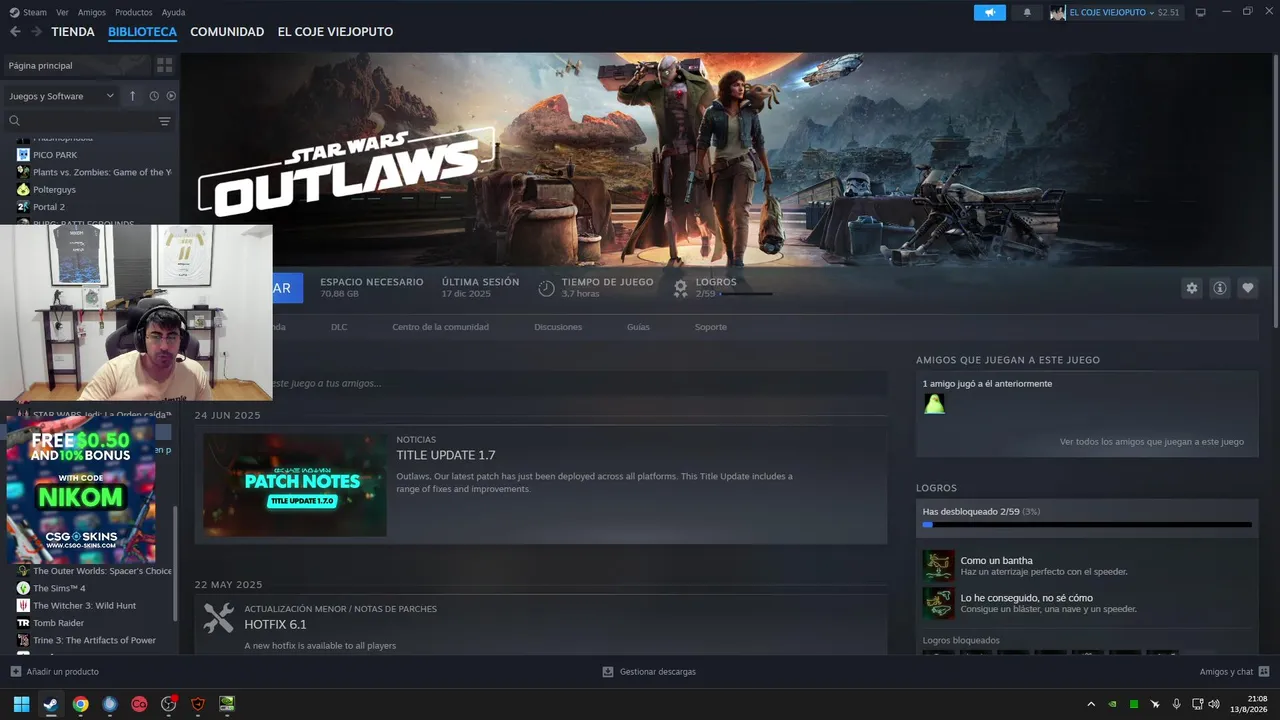
Task: Click the Witcher 3 game icon
Action: tap(23, 606)
